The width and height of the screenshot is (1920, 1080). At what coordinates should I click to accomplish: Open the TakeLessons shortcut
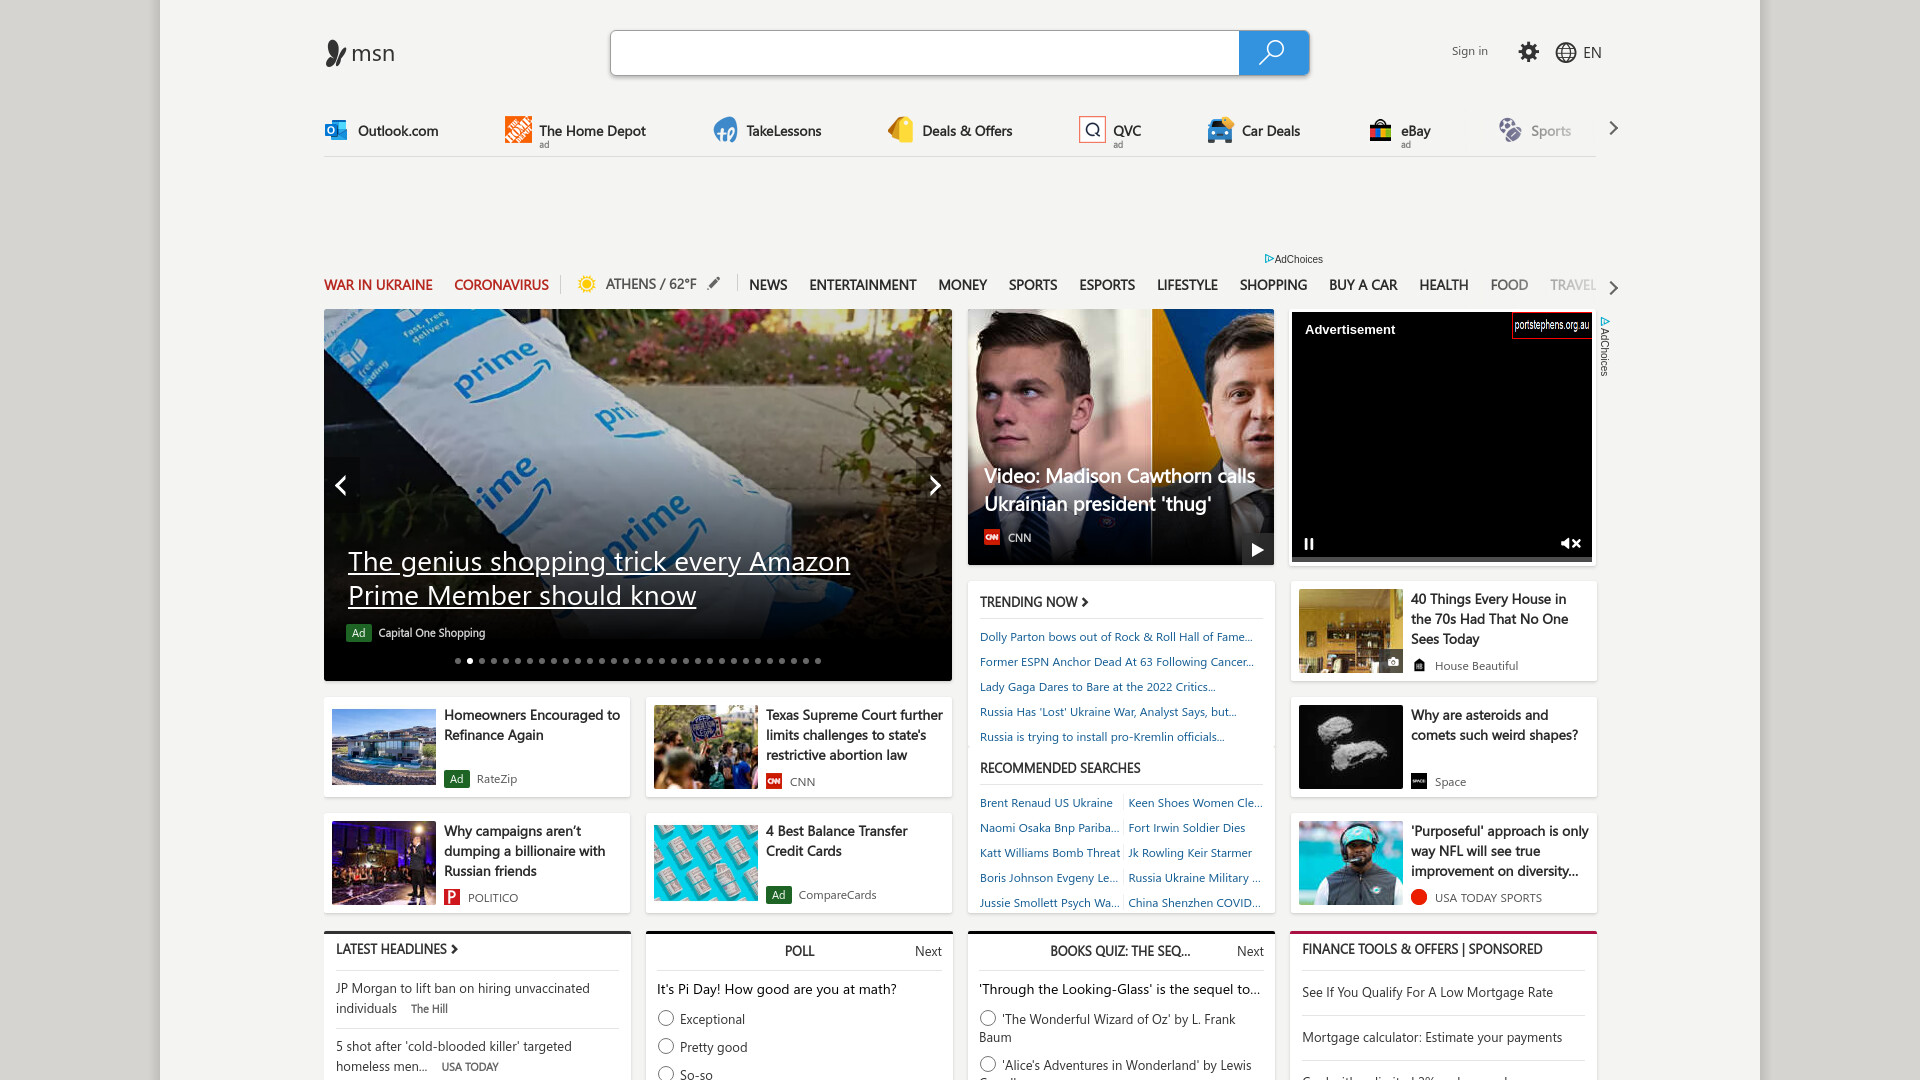pos(767,131)
